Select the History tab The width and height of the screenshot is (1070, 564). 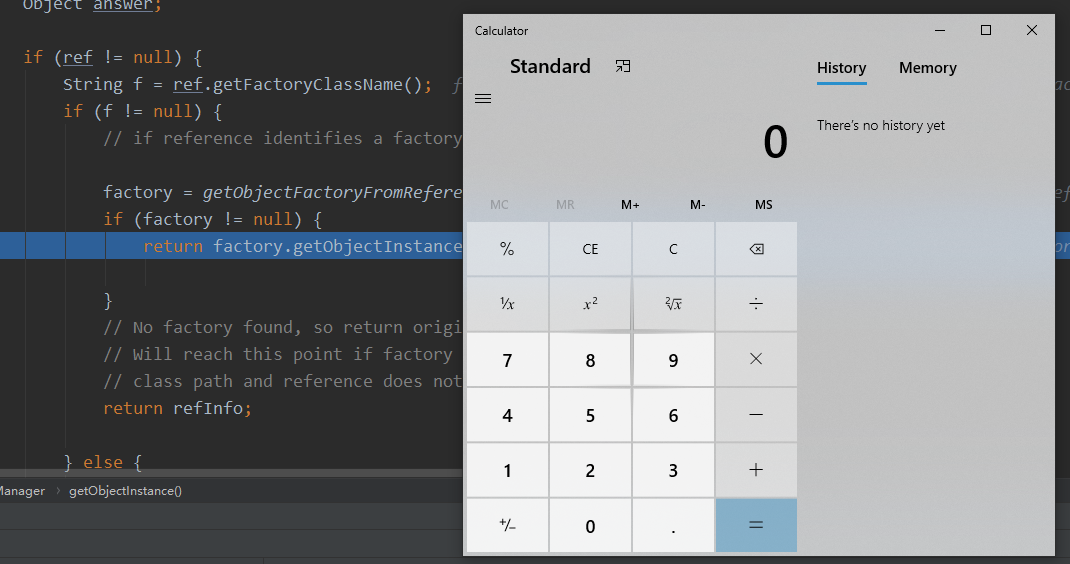click(841, 68)
